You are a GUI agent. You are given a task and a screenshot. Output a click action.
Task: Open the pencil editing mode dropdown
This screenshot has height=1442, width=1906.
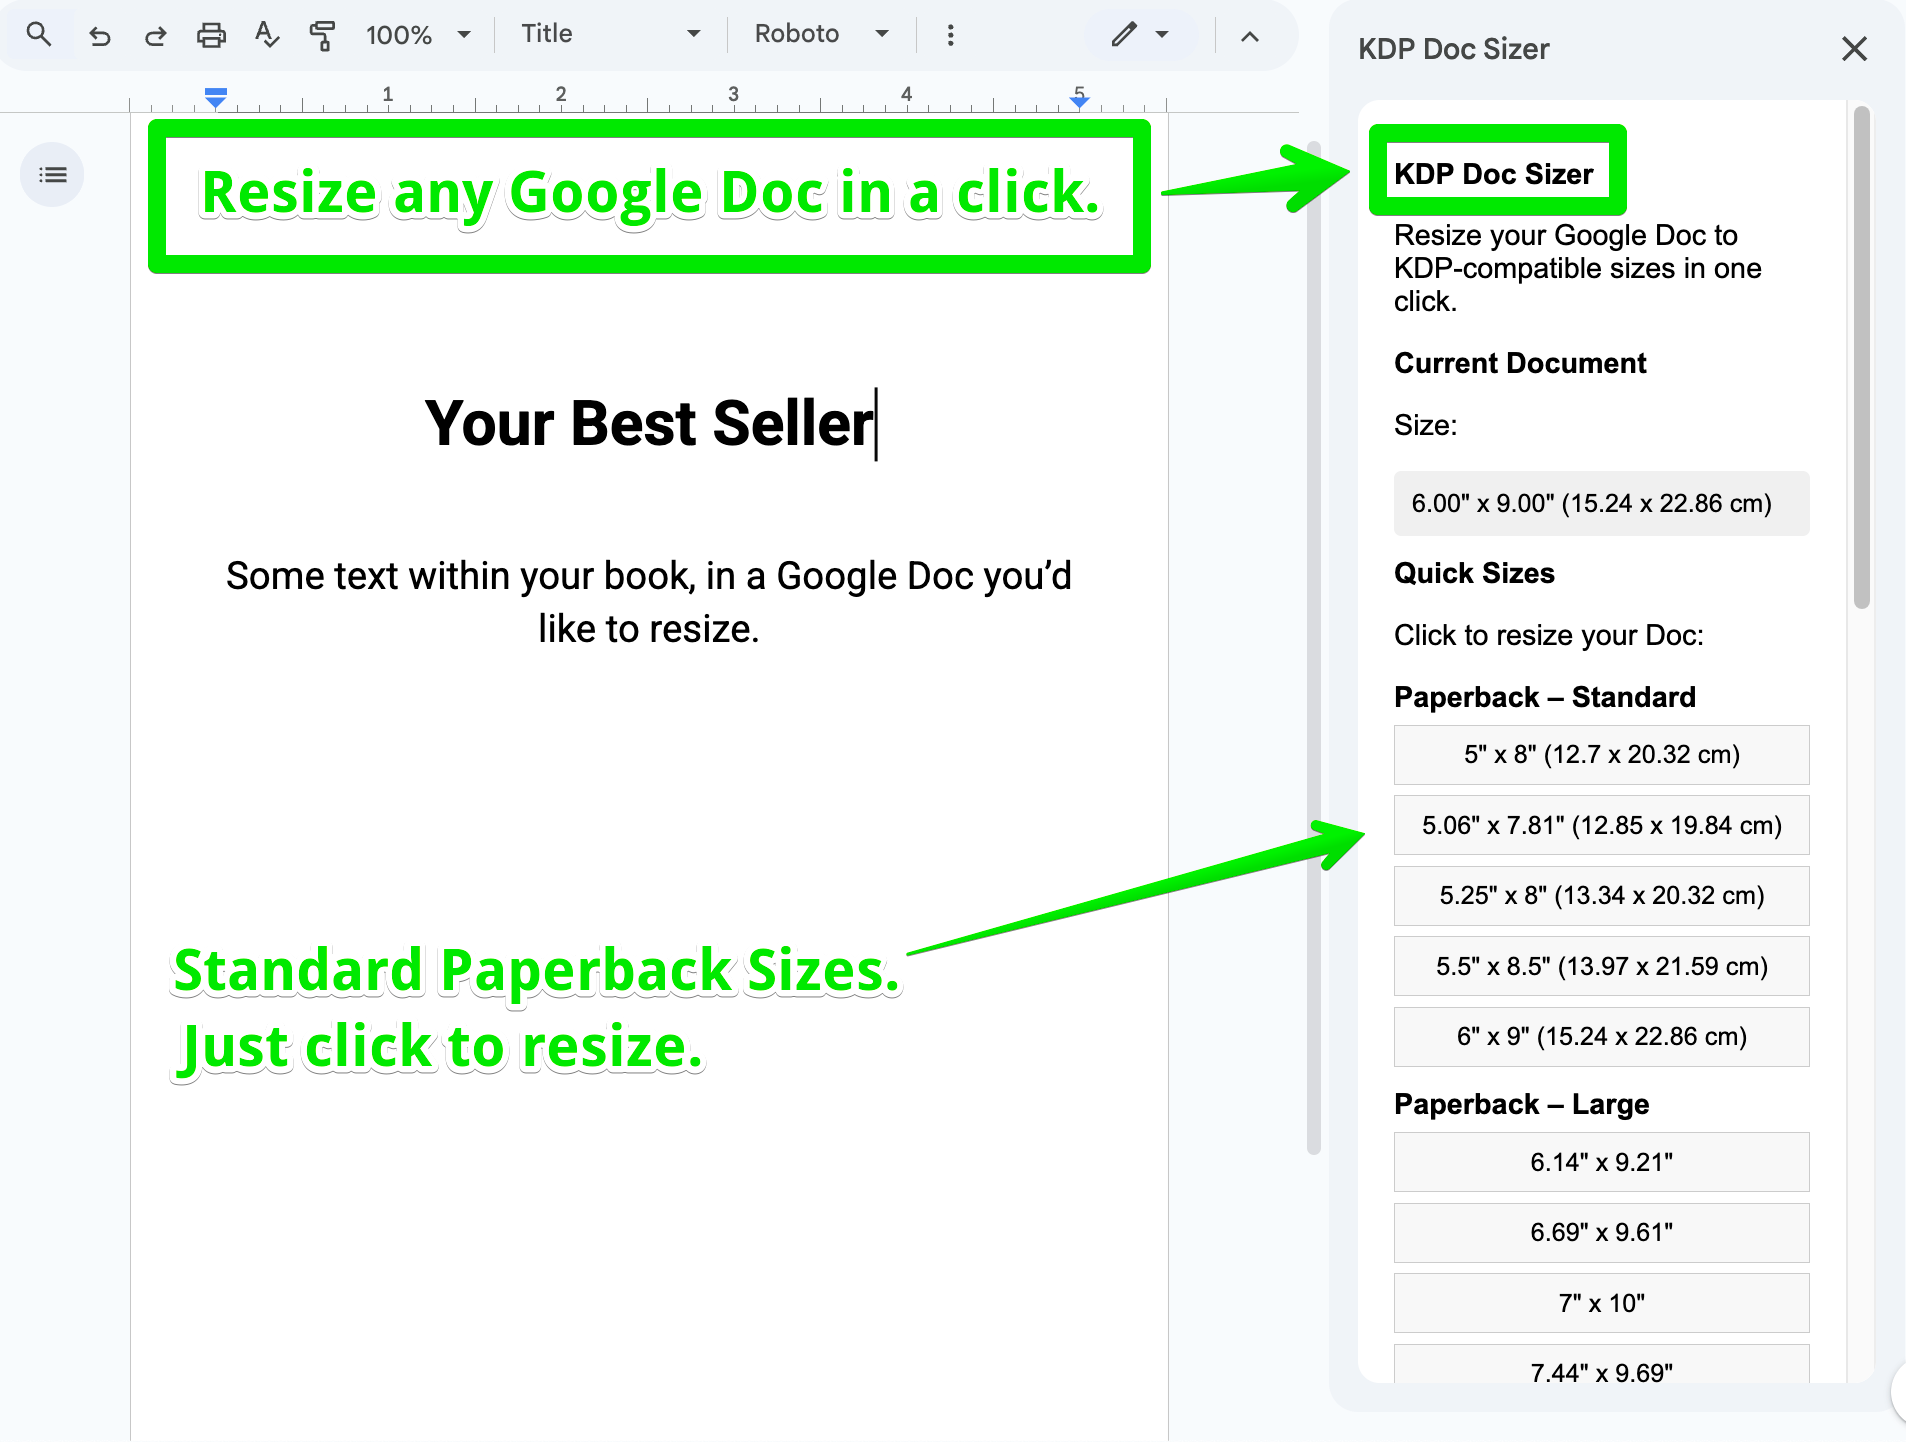(1139, 35)
